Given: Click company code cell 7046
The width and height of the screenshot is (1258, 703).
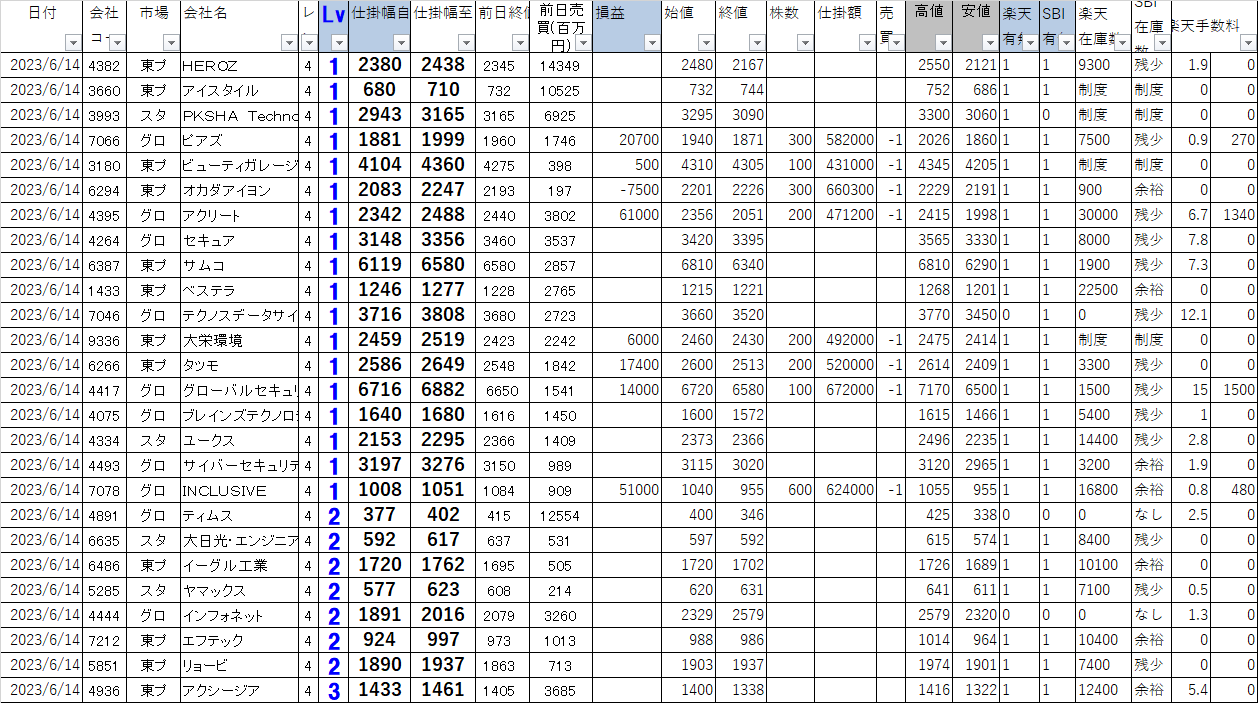Looking at the screenshot, I should 104,315.
